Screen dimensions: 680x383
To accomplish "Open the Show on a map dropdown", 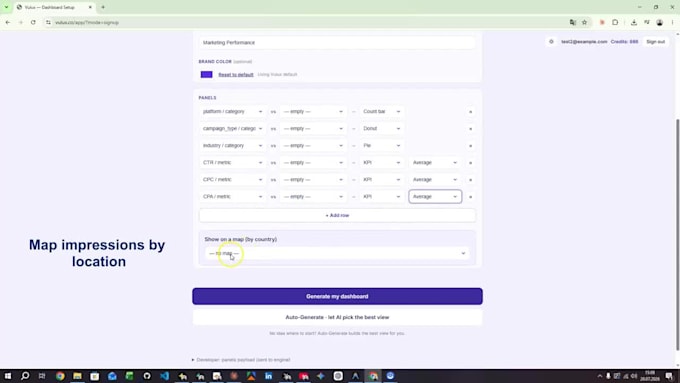I will tap(337, 253).
